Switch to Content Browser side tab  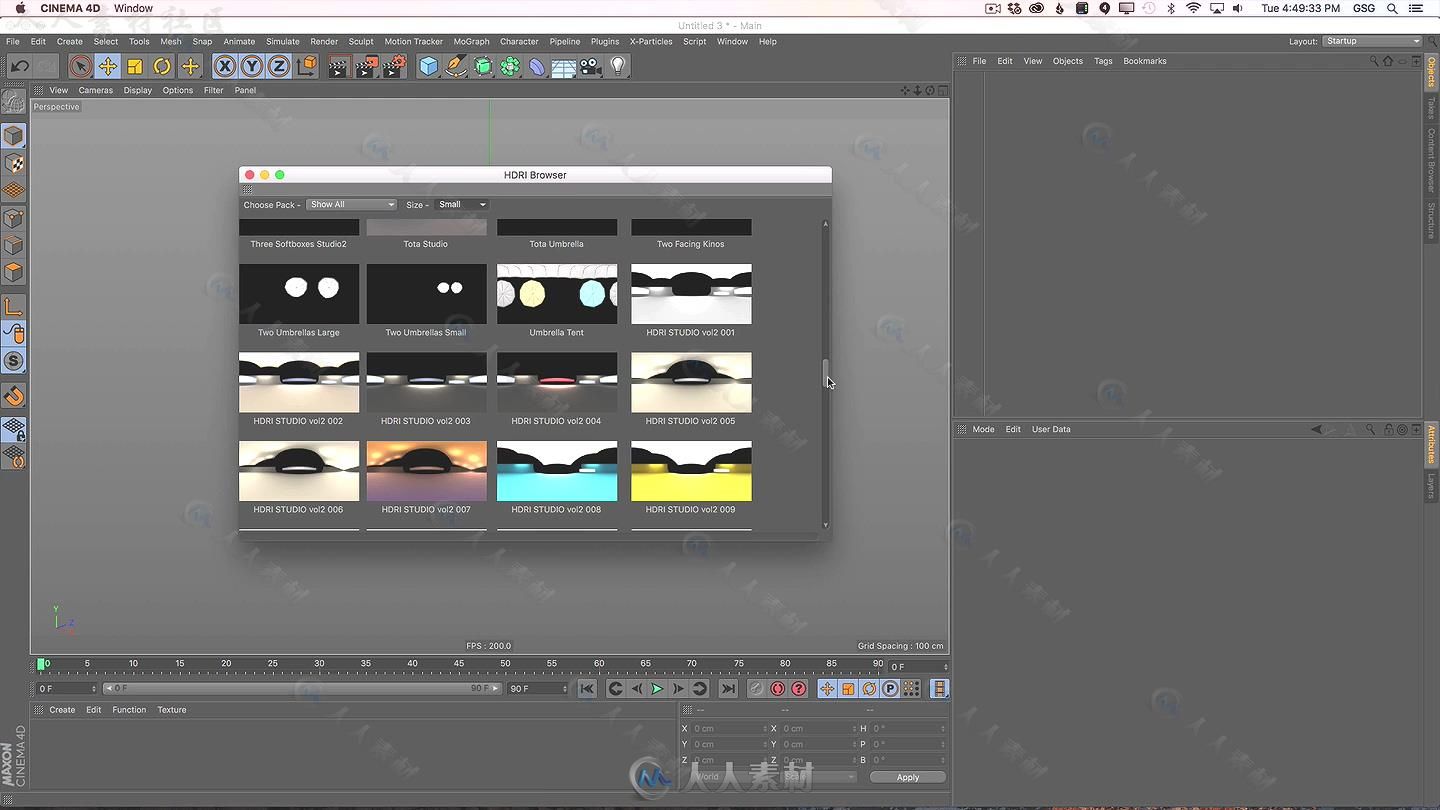pos(1431,160)
